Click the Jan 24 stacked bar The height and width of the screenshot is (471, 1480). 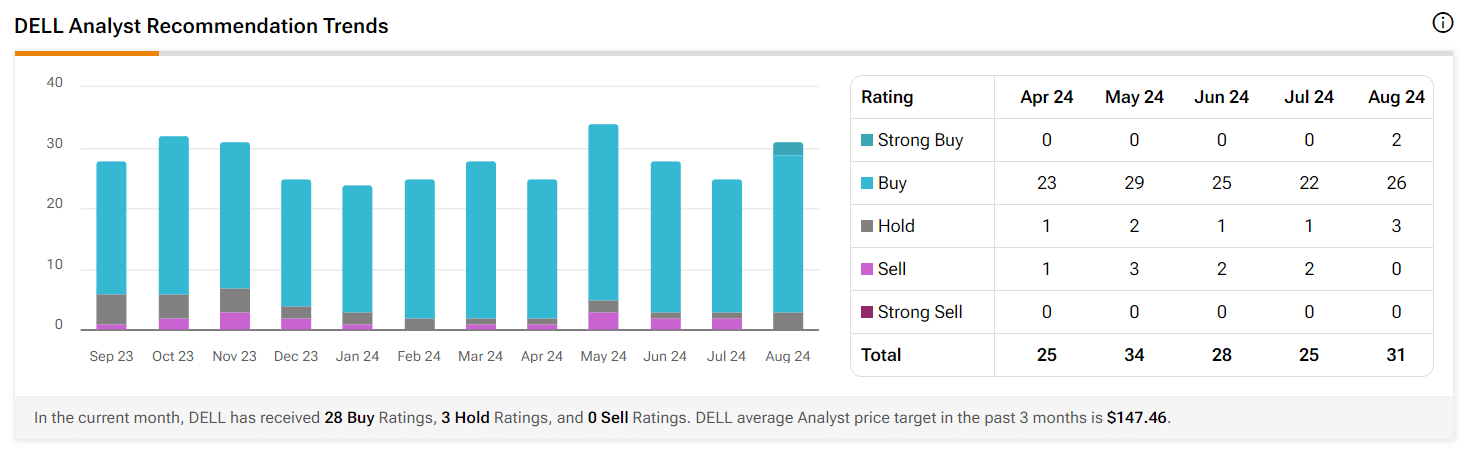click(x=358, y=258)
